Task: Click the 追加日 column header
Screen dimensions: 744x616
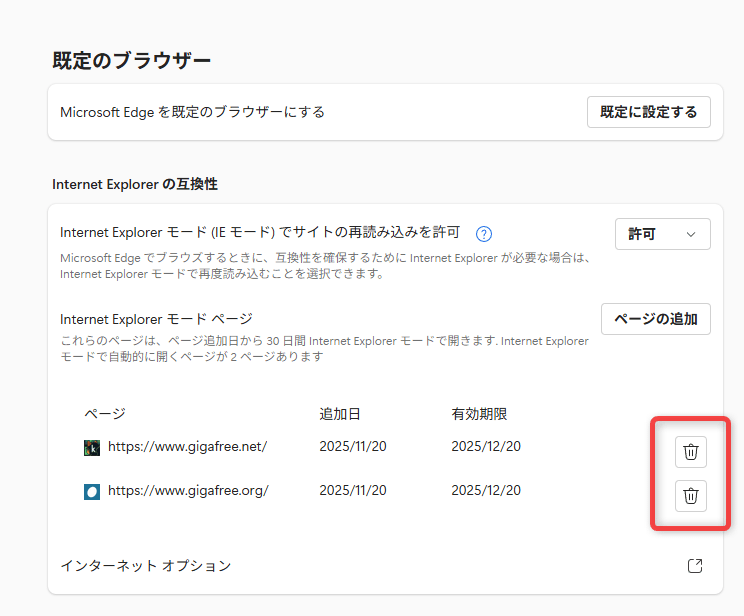Action: [340, 414]
